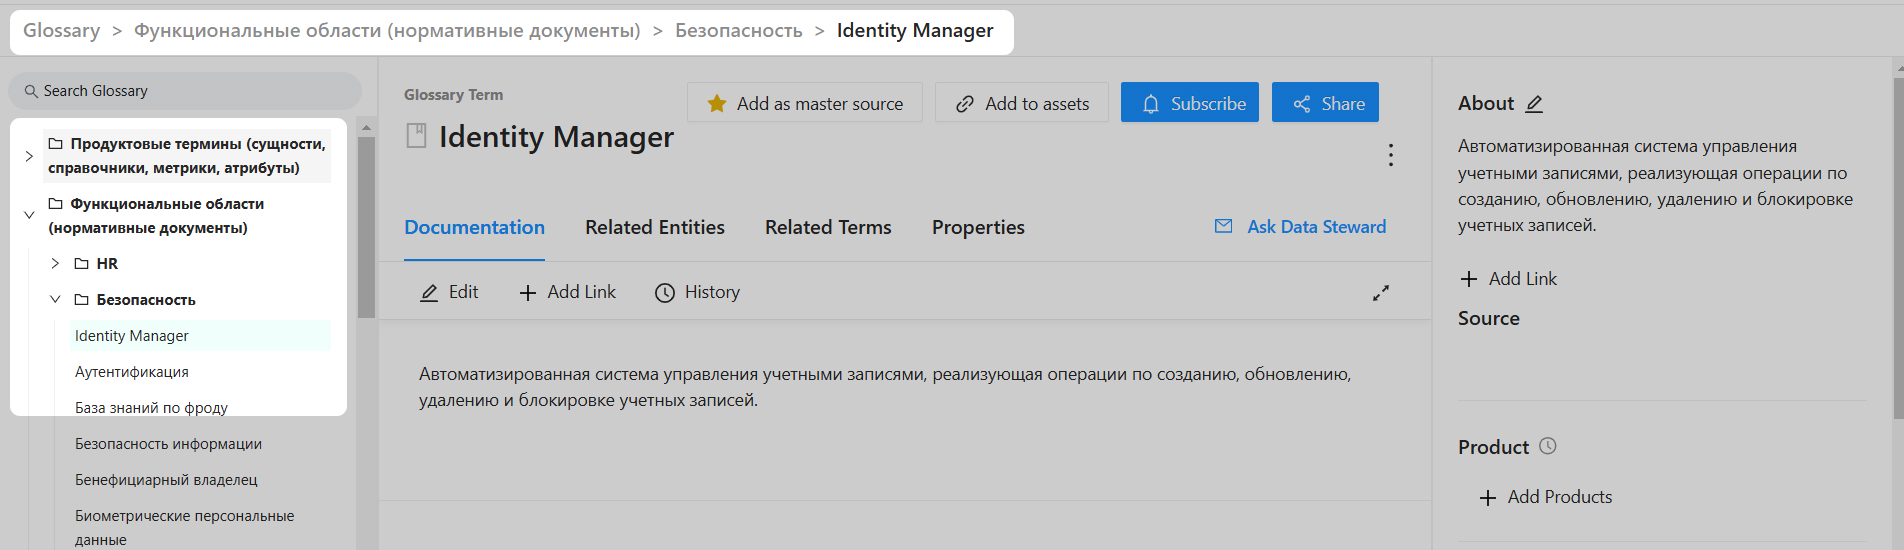
Task: Click the Edit pencil in Documentation toolbar
Action: [429, 293]
